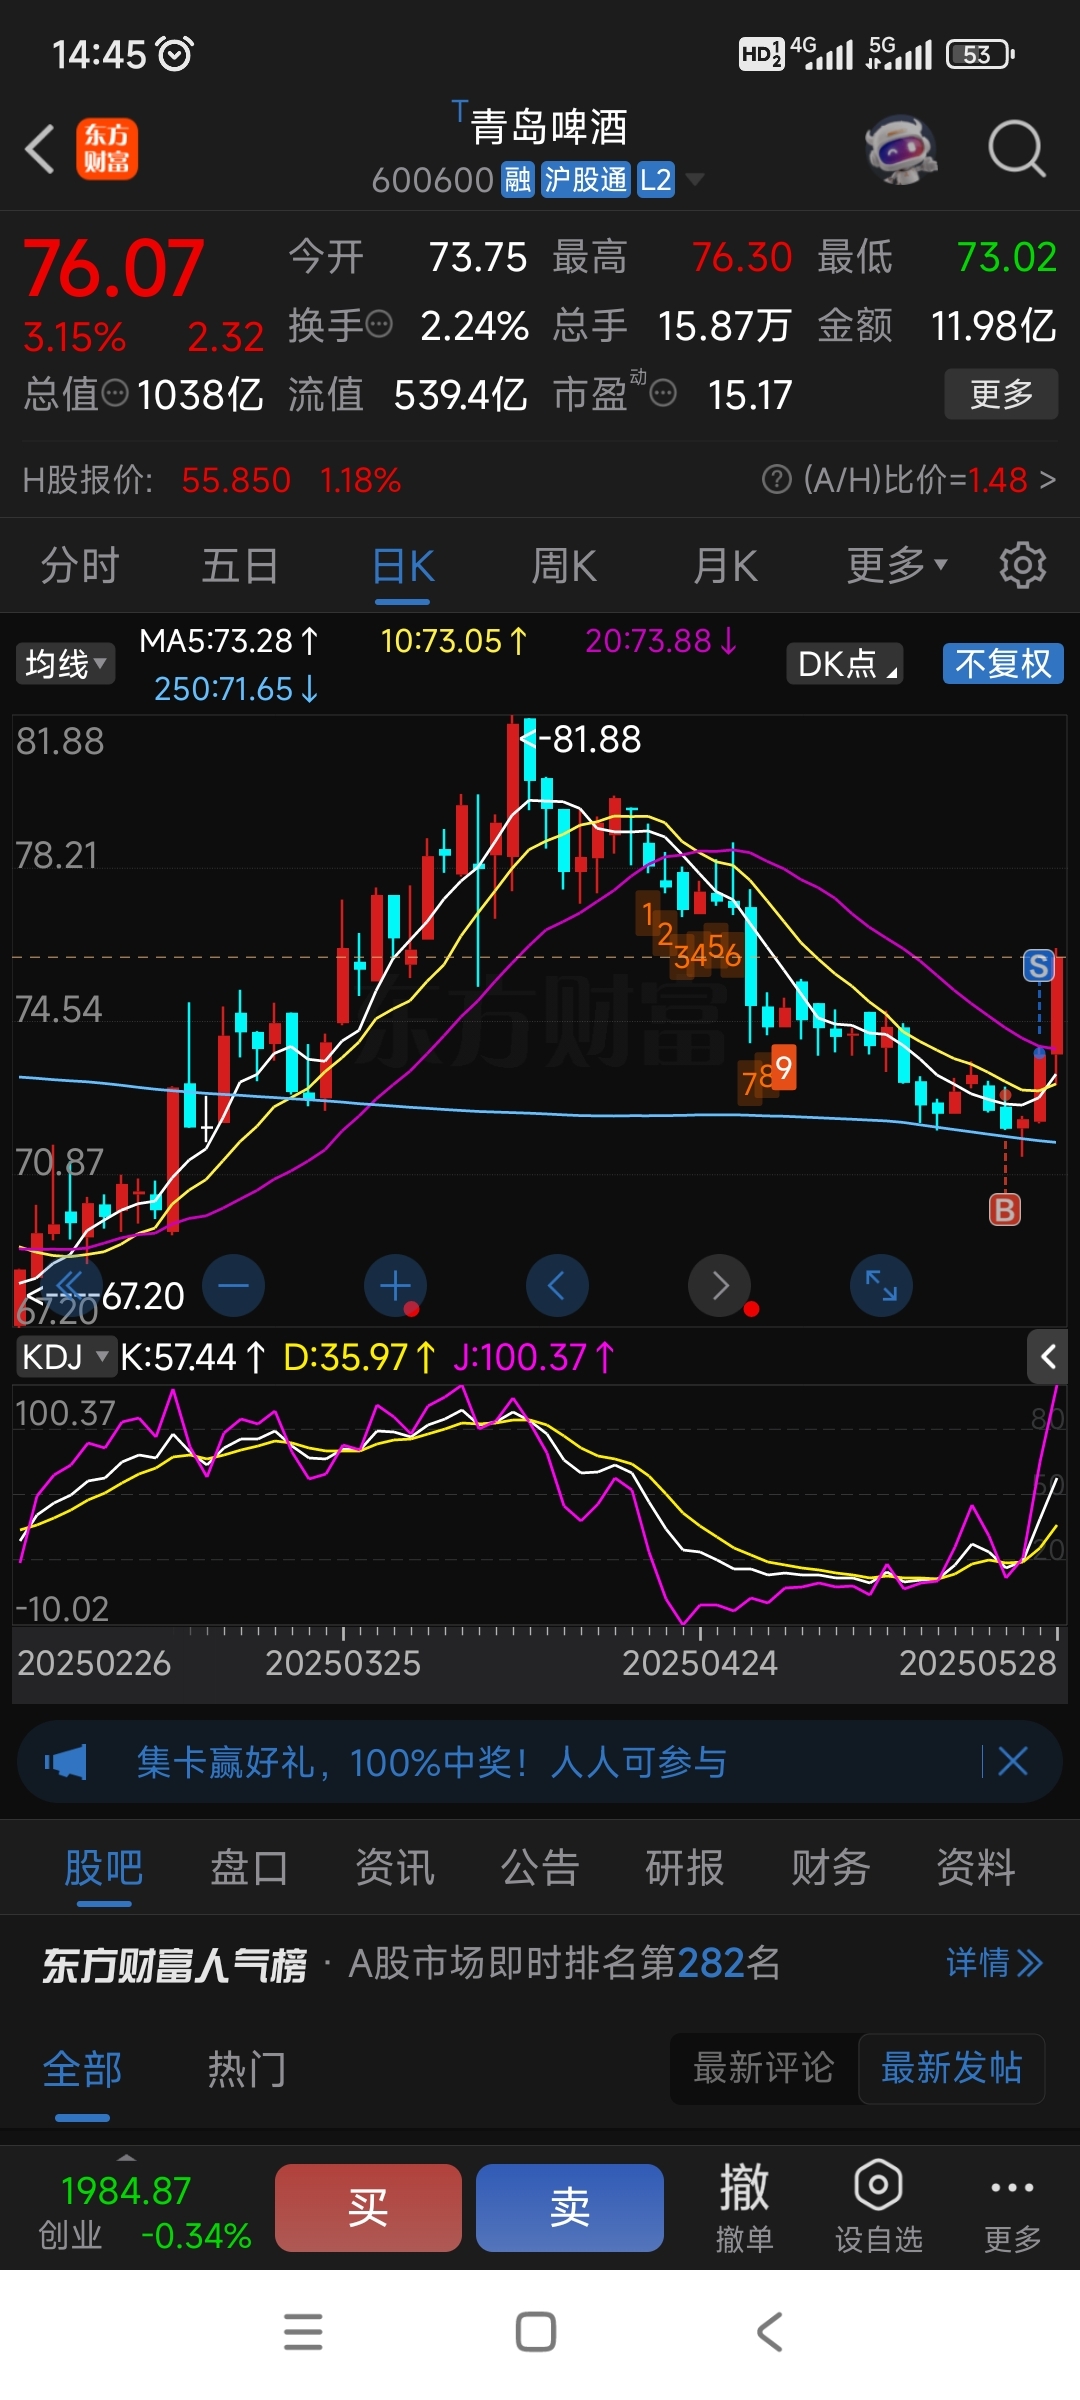Expand 更多 chart period dropdown
This screenshot has height=2400, width=1080.
point(897,566)
